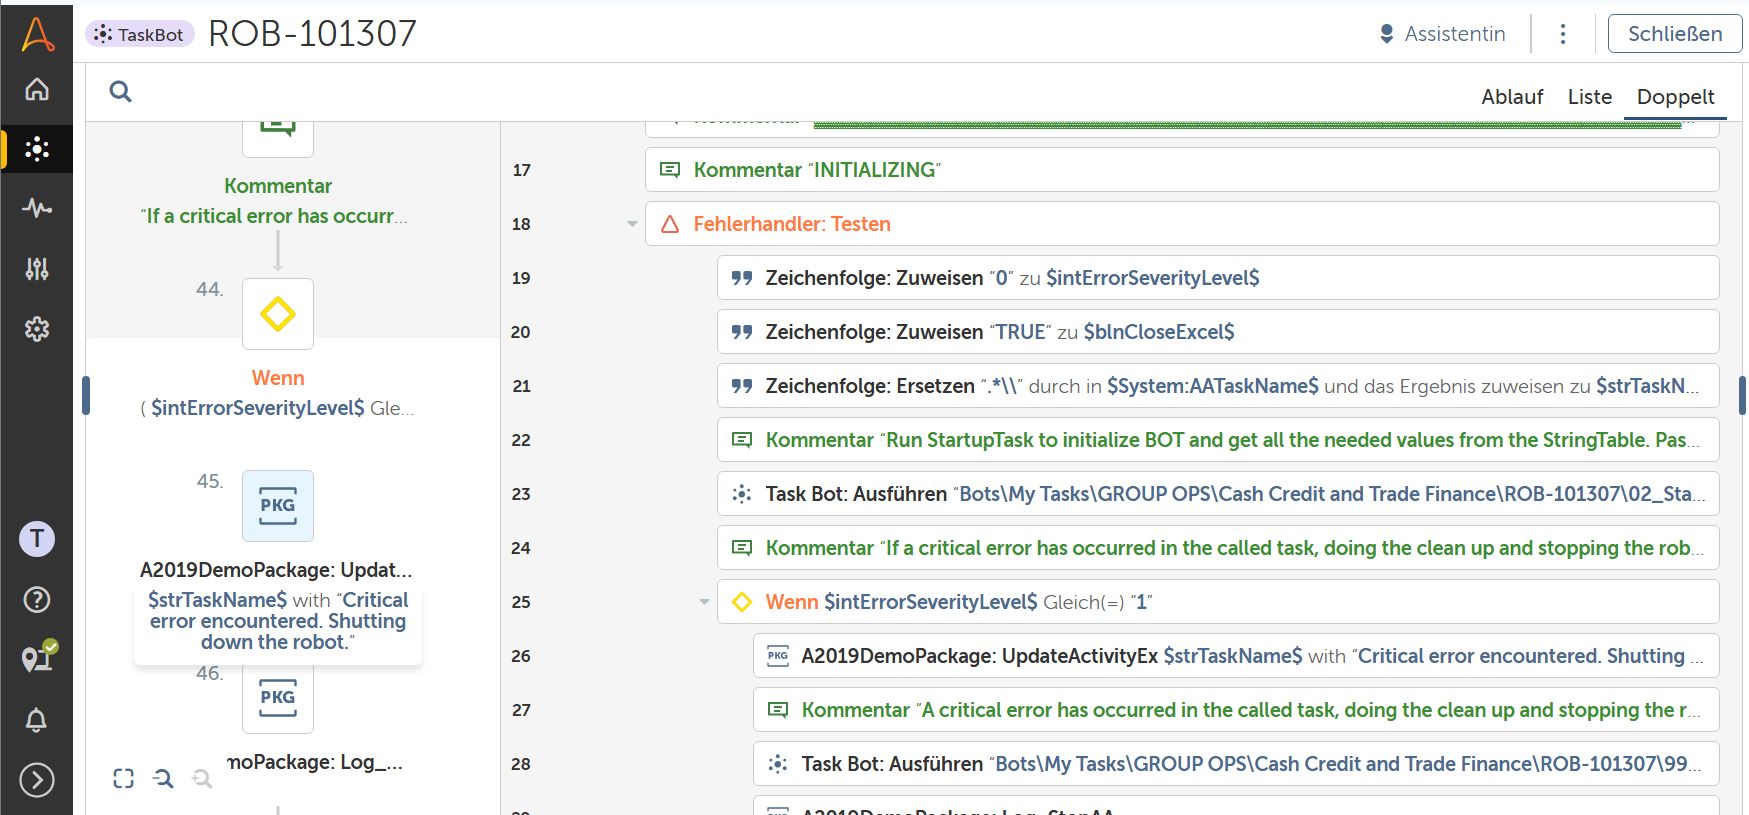1749x815 pixels.
Task: Select line 27 Kommentar critical error
Action: [x=1236, y=710]
